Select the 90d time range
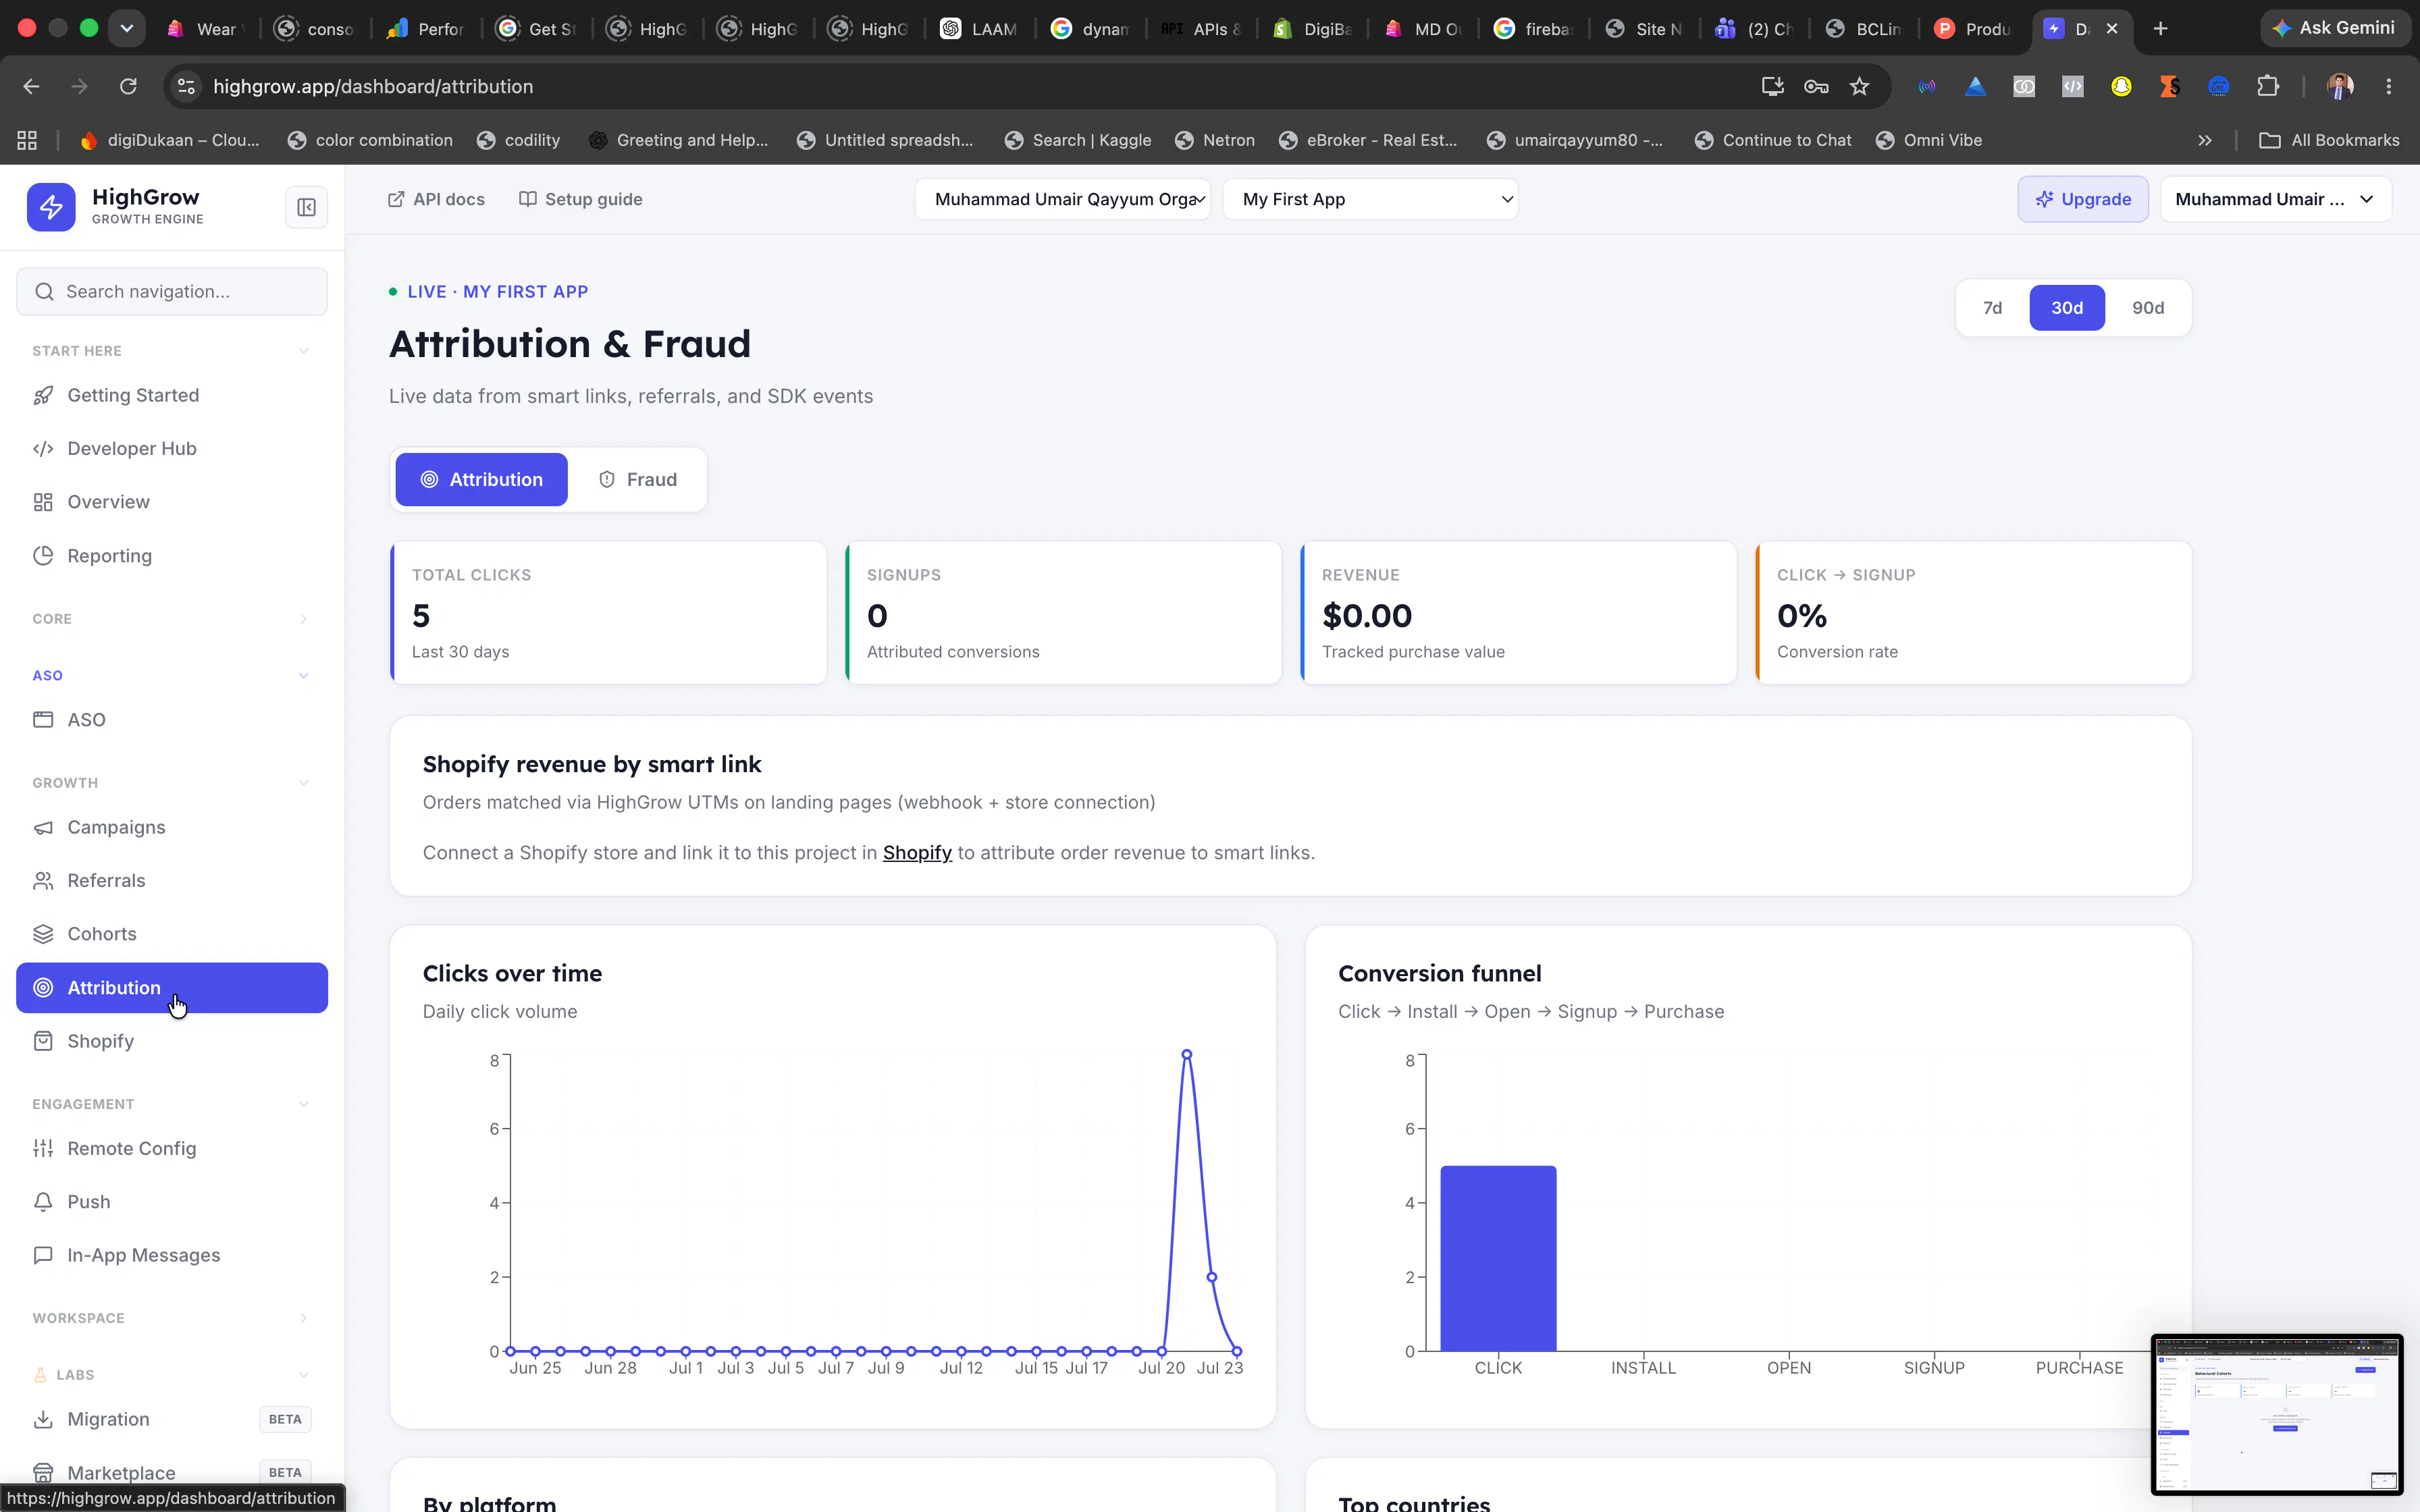Viewport: 2420px width, 1512px height. (x=2148, y=307)
